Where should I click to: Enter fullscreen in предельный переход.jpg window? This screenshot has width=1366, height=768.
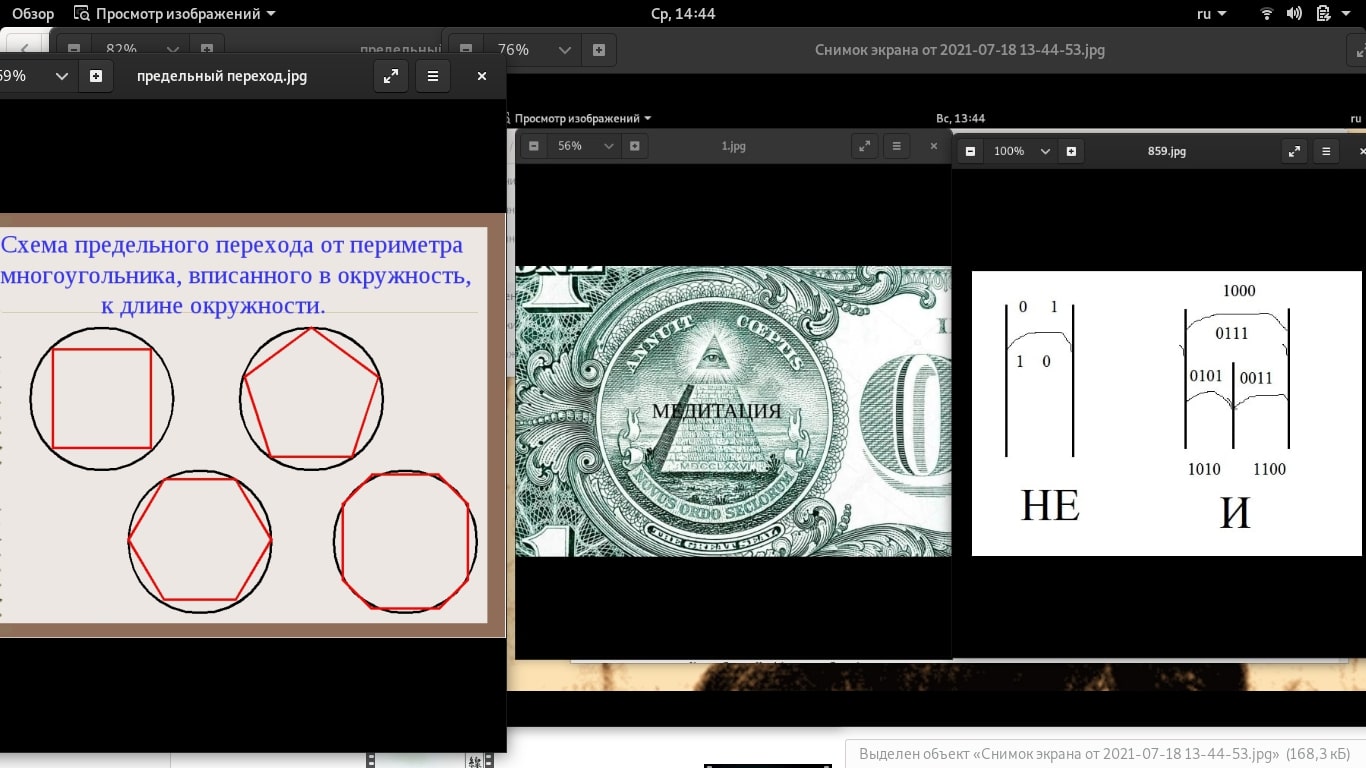click(x=391, y=76)
